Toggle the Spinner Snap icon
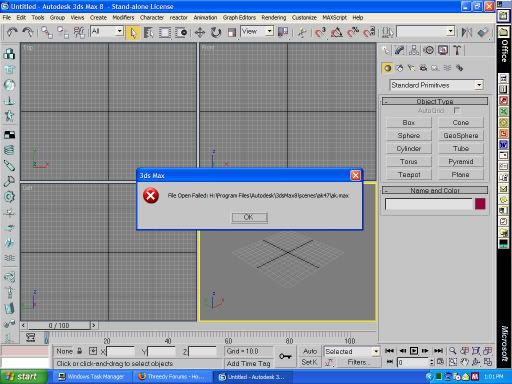This screenshot has height=384, width=512. point(369,32)
